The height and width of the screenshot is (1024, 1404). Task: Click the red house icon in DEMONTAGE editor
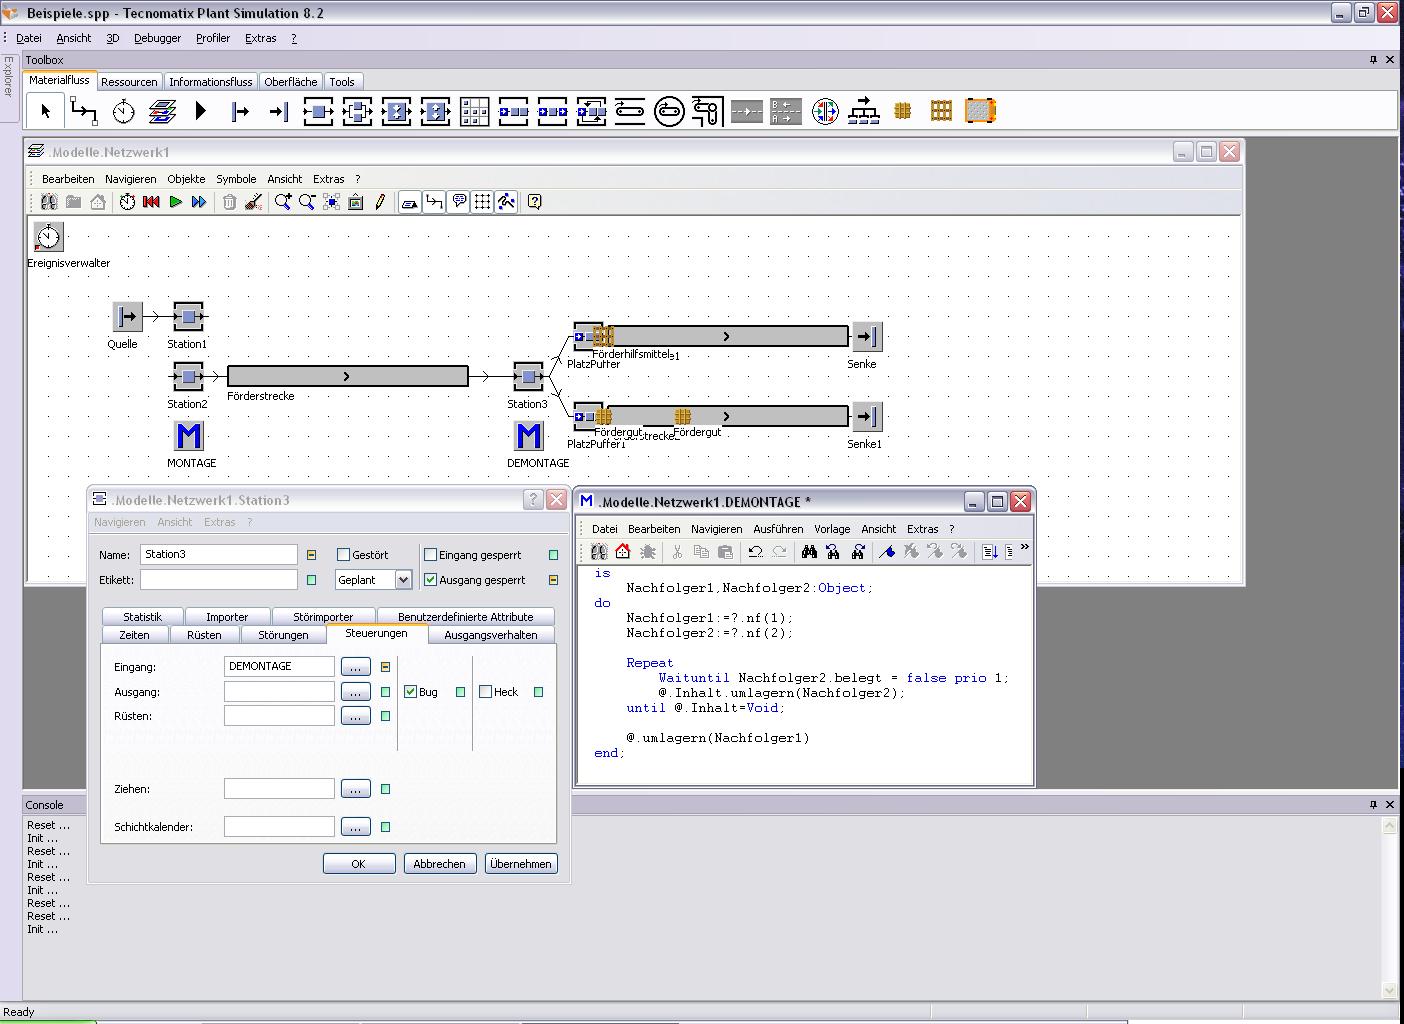[x=623, y=551]
